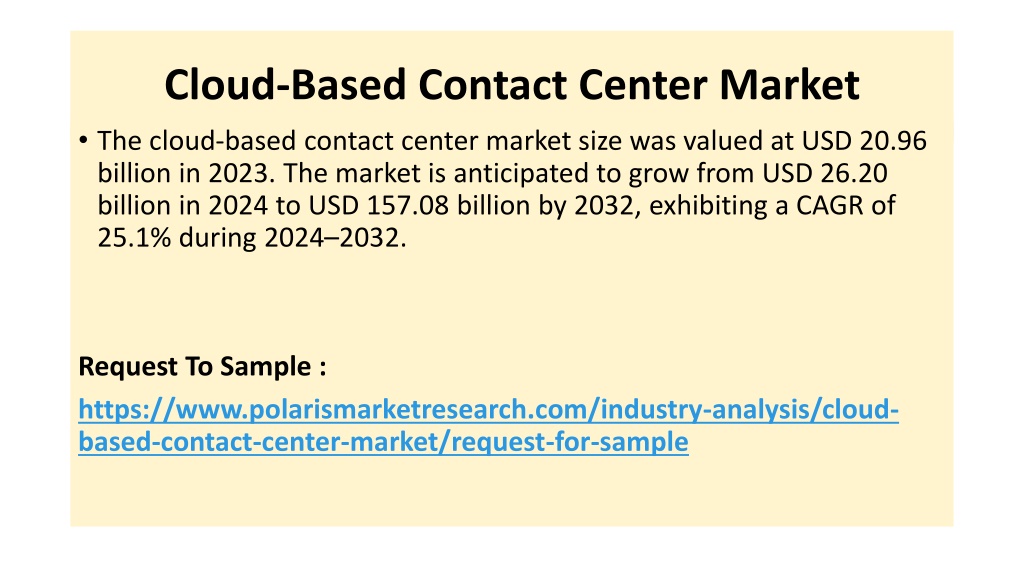Screen dimensions: 1024x576
Task: Click the word 'Sample' in the heading
Action: tap(265, 366)
